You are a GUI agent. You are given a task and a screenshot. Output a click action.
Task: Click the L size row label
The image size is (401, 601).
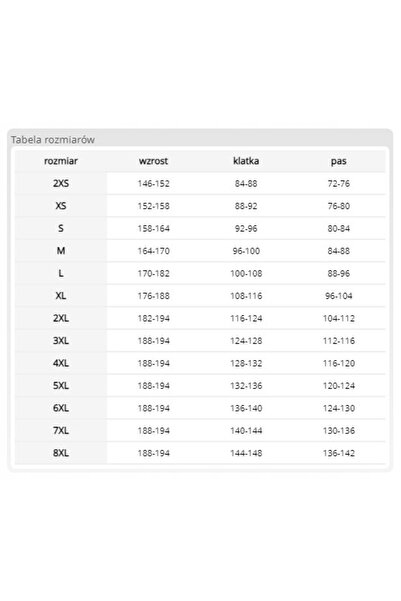[61, 273]
